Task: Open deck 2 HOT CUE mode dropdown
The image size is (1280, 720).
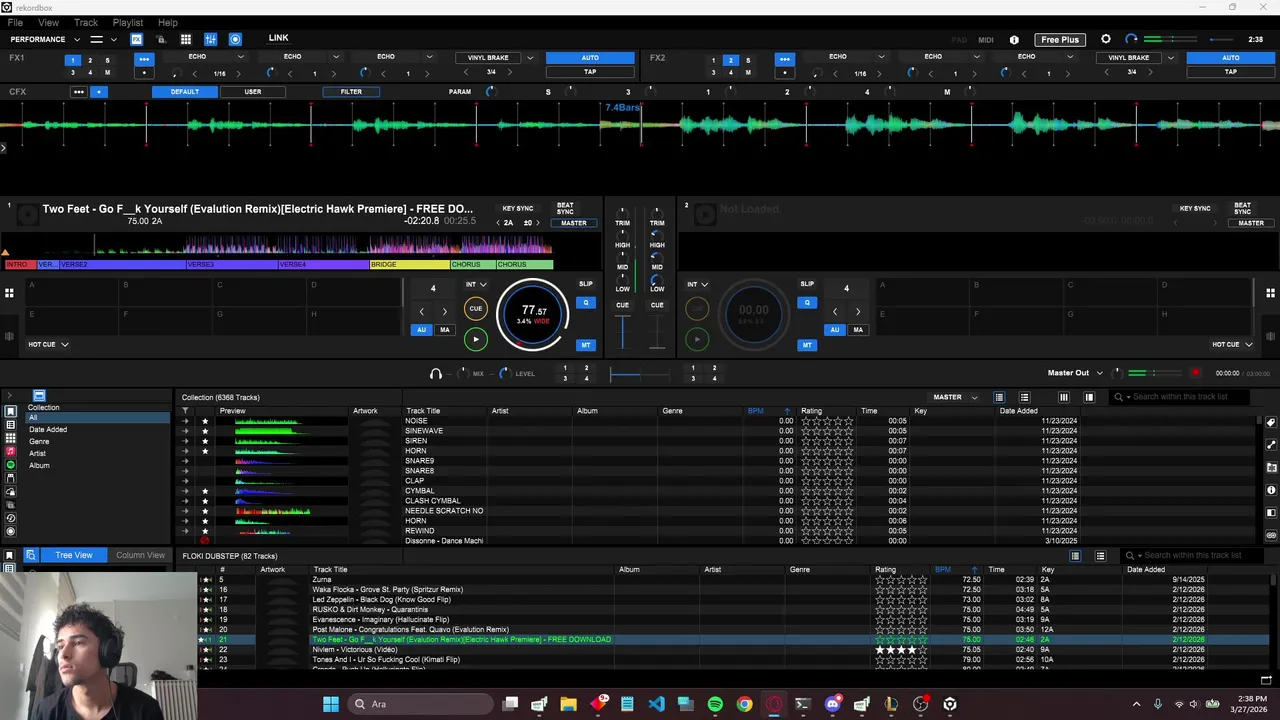Action: tap(1232, 344)
